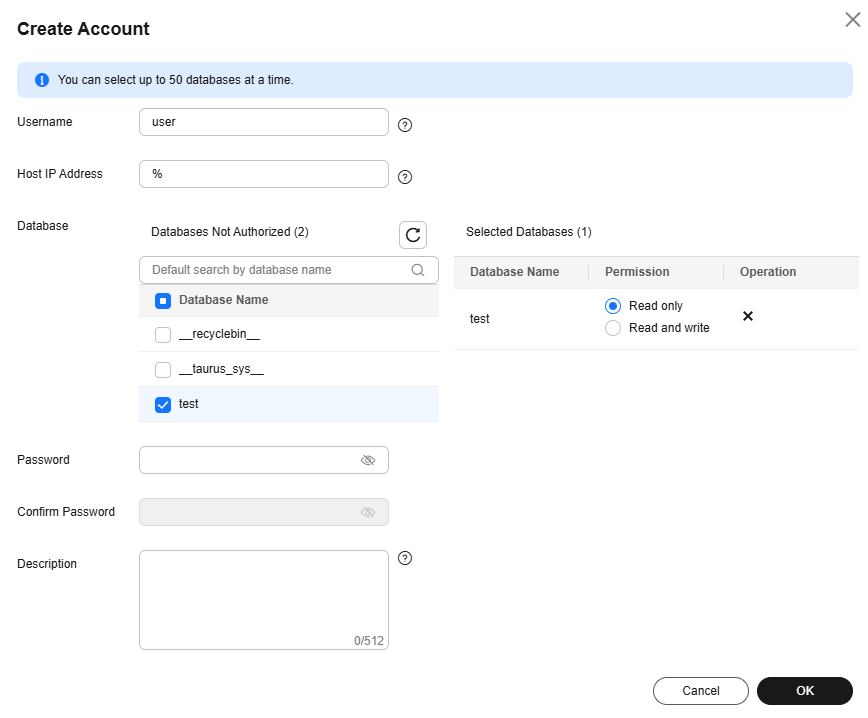Click the Database Name header in selected table
The width and height of the screenshot is (868, 718).
pos(514,272)
